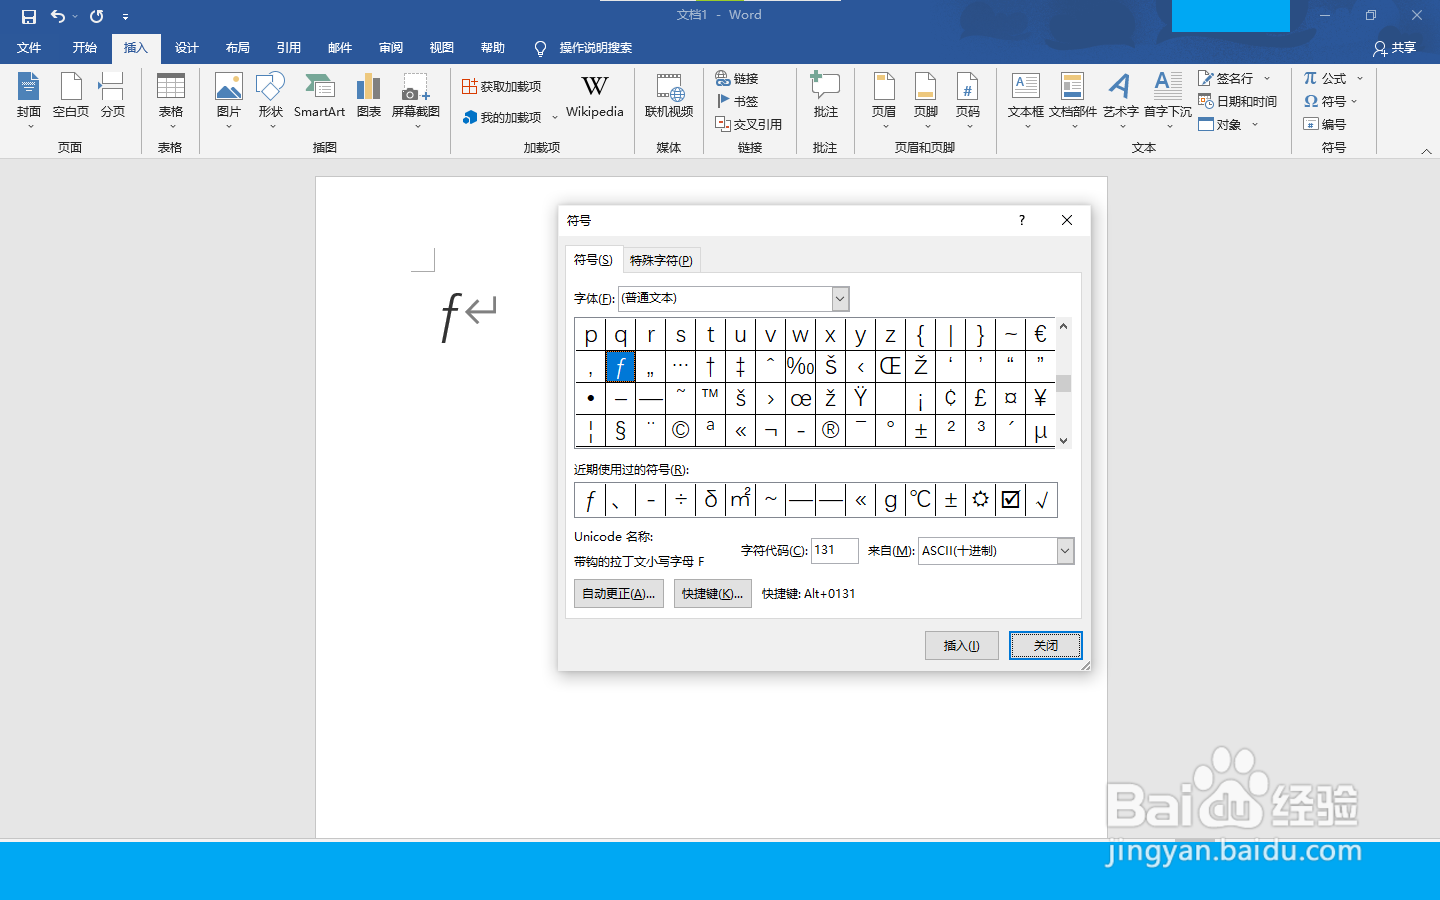1440x900 pixels.
Task: Click the Help ? button in Symbol dialog
Action: click(x=1021, y=220)
